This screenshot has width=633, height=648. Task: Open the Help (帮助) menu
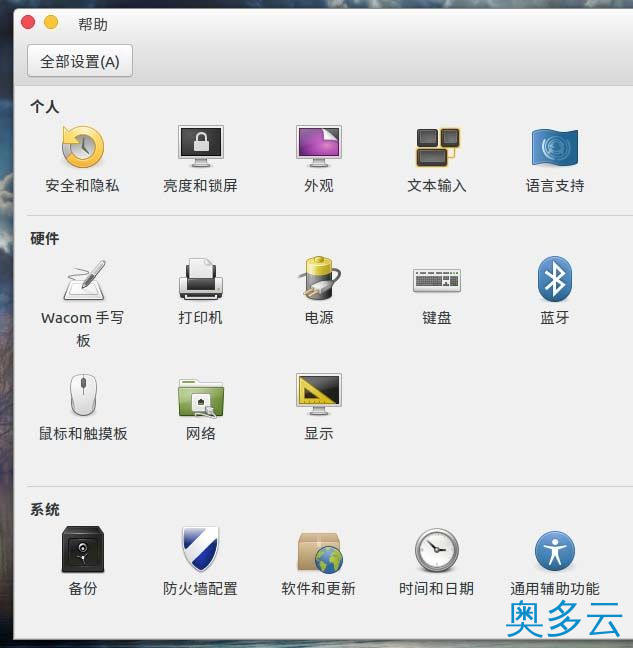(93, 24)
